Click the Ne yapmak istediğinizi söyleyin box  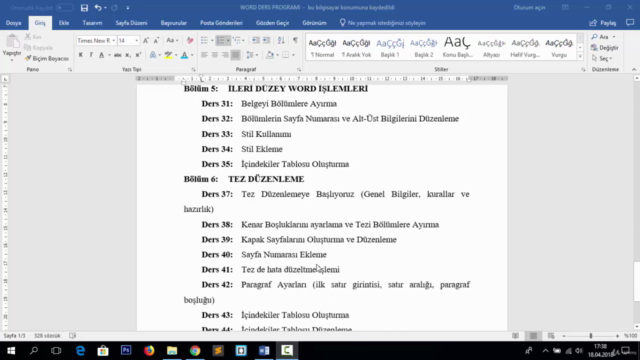(383, 23)
